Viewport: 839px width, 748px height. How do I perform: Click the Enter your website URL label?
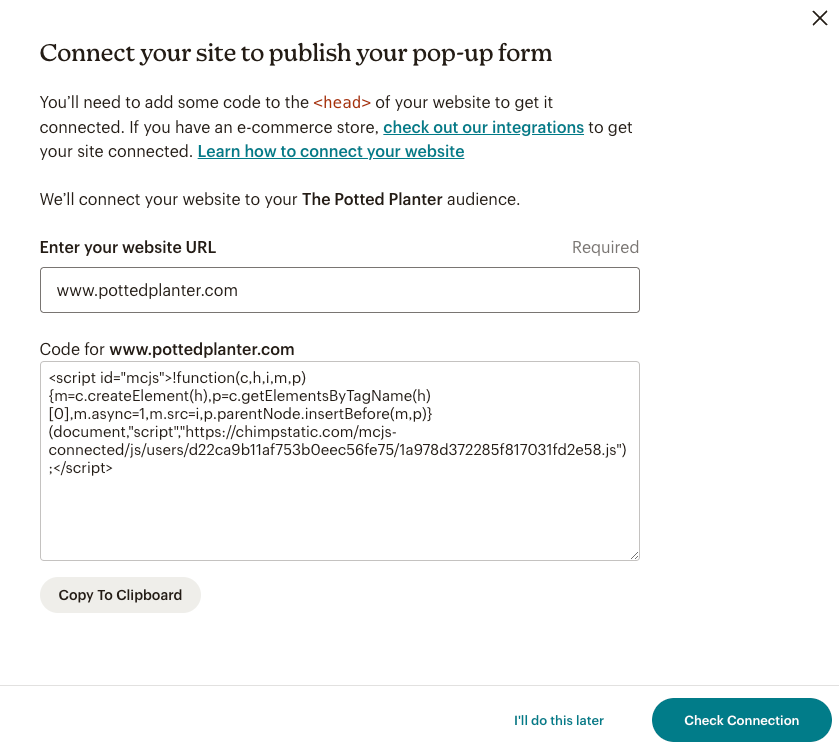click(128, 247)
